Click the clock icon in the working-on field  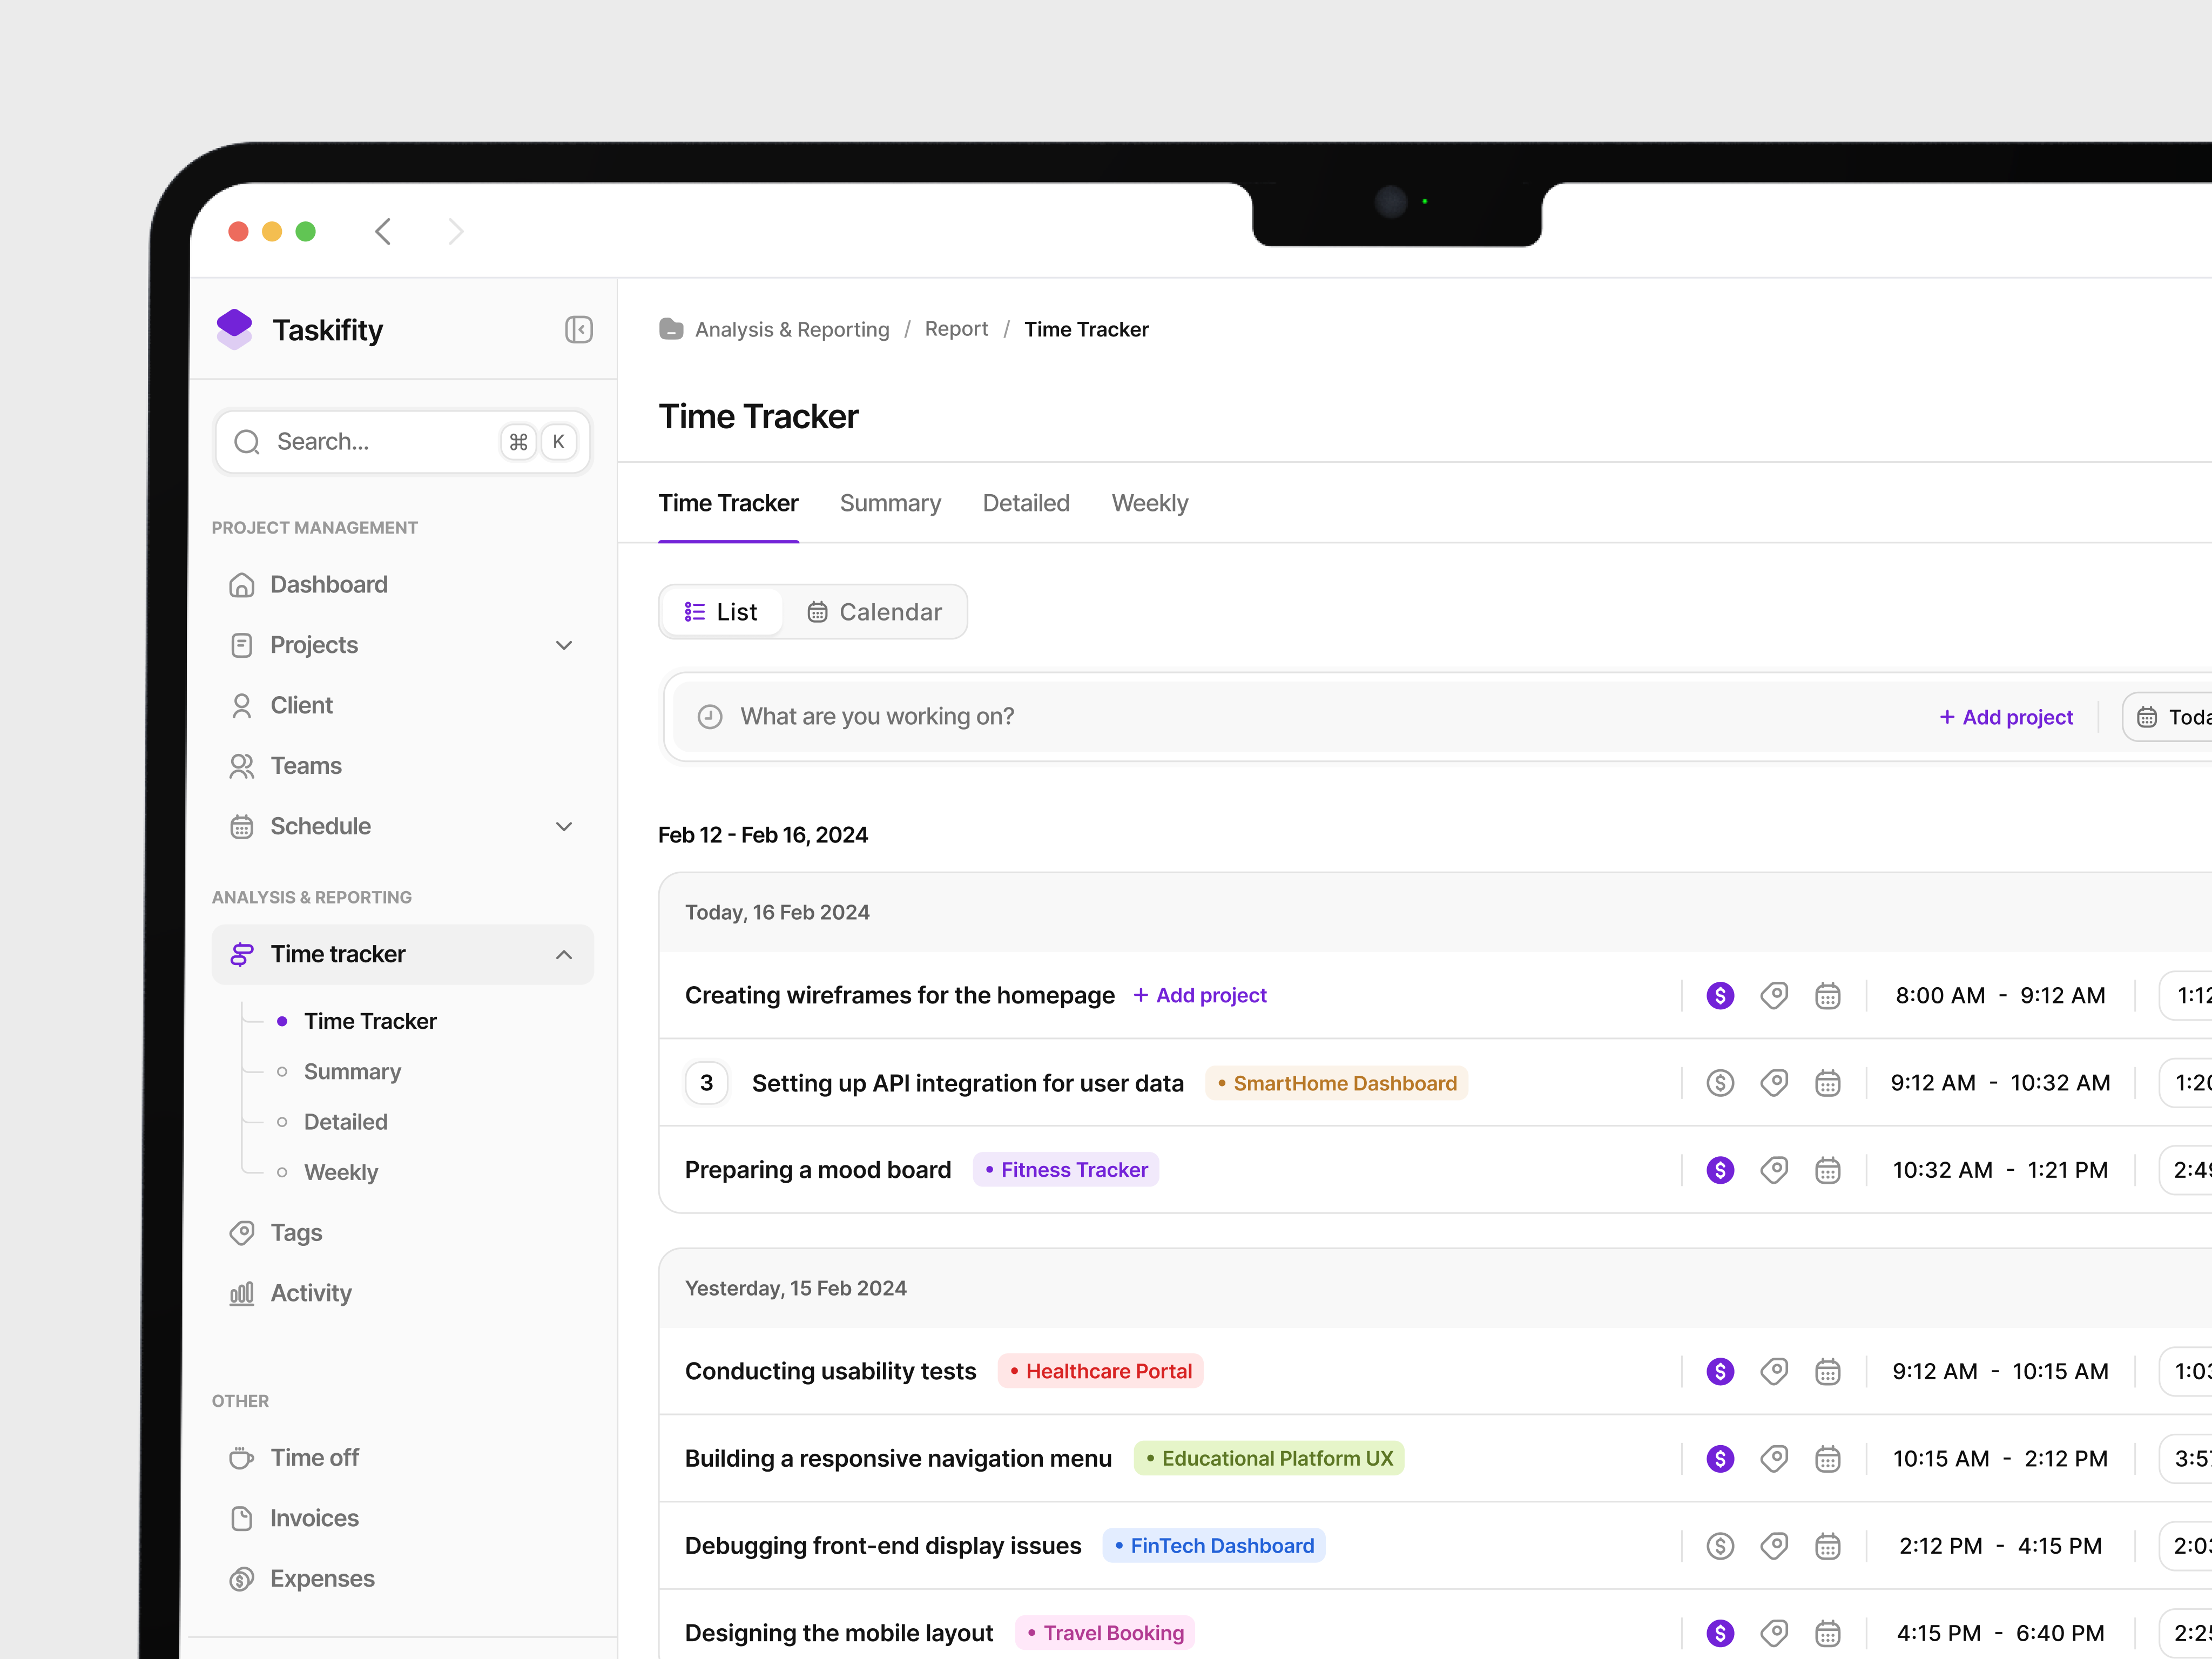tap(710, 717)
